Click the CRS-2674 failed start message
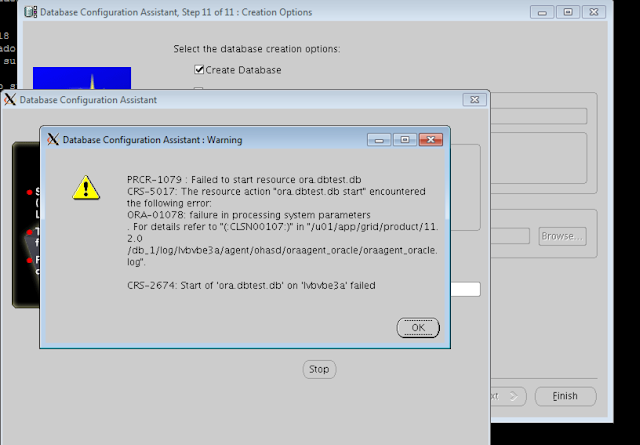640x445 pixels. click(251, 285)
